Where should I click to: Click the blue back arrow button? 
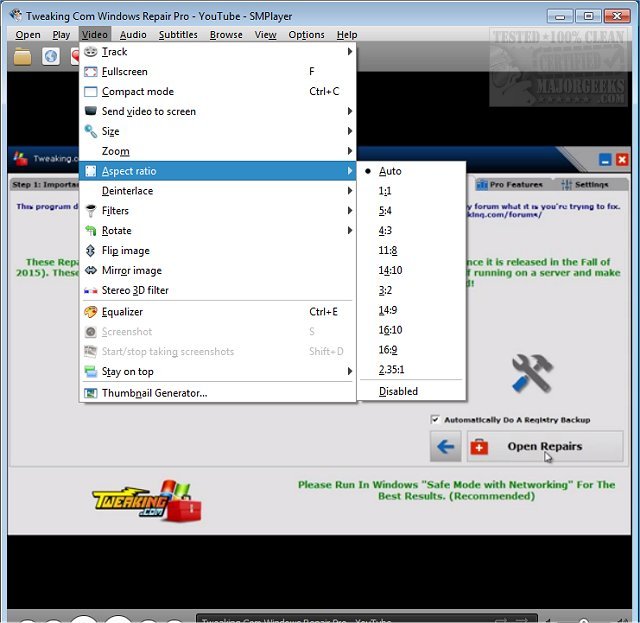coord(446,447)
